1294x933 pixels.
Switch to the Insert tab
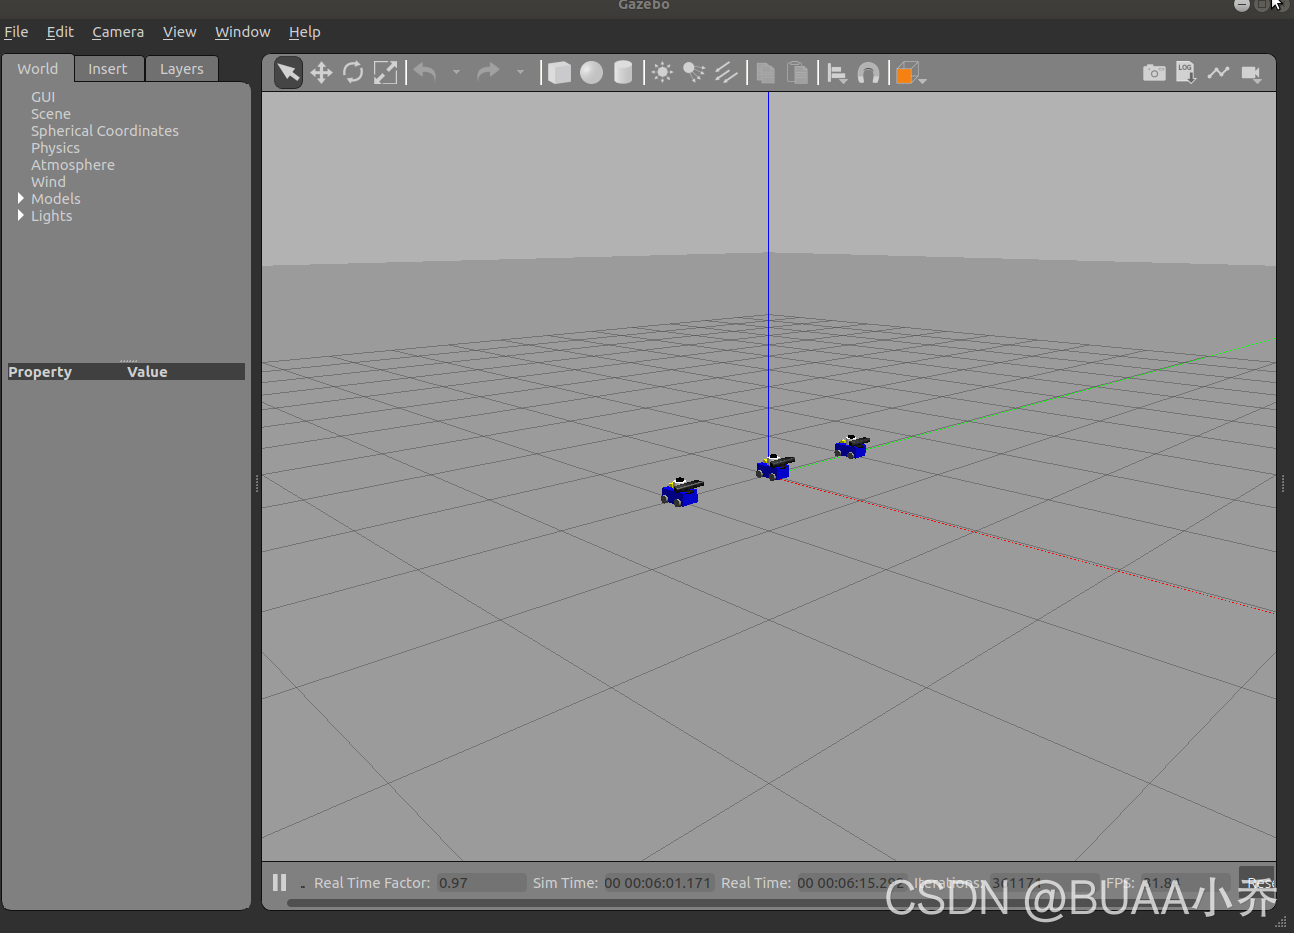click(108, 69)
